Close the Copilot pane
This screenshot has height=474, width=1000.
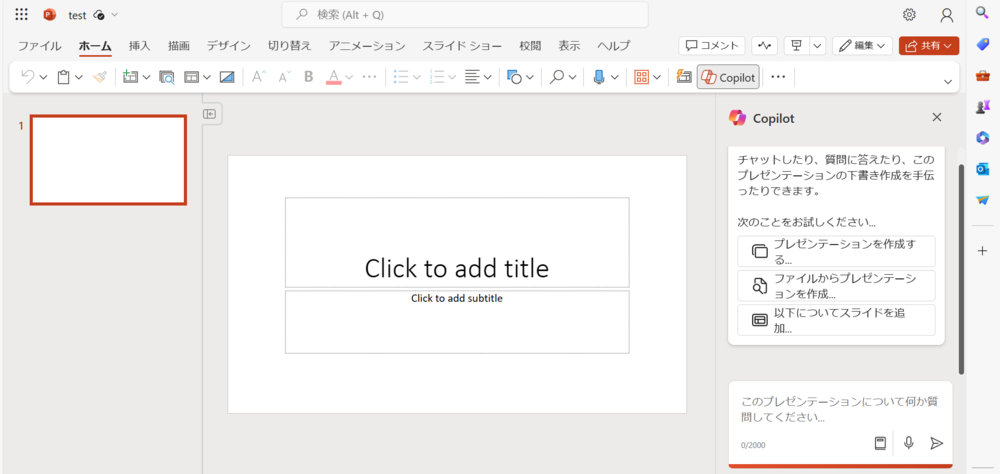(x=937, y=117)
